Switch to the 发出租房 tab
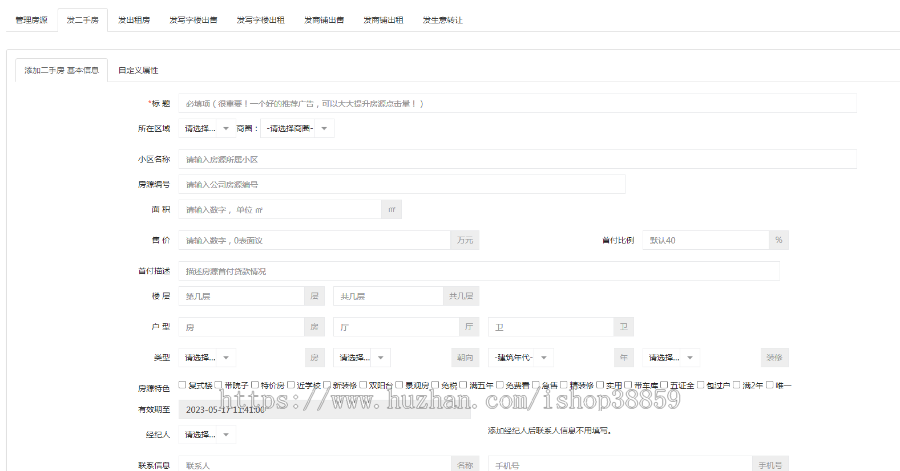Screen dimensions: 900x471 (134, 20)
